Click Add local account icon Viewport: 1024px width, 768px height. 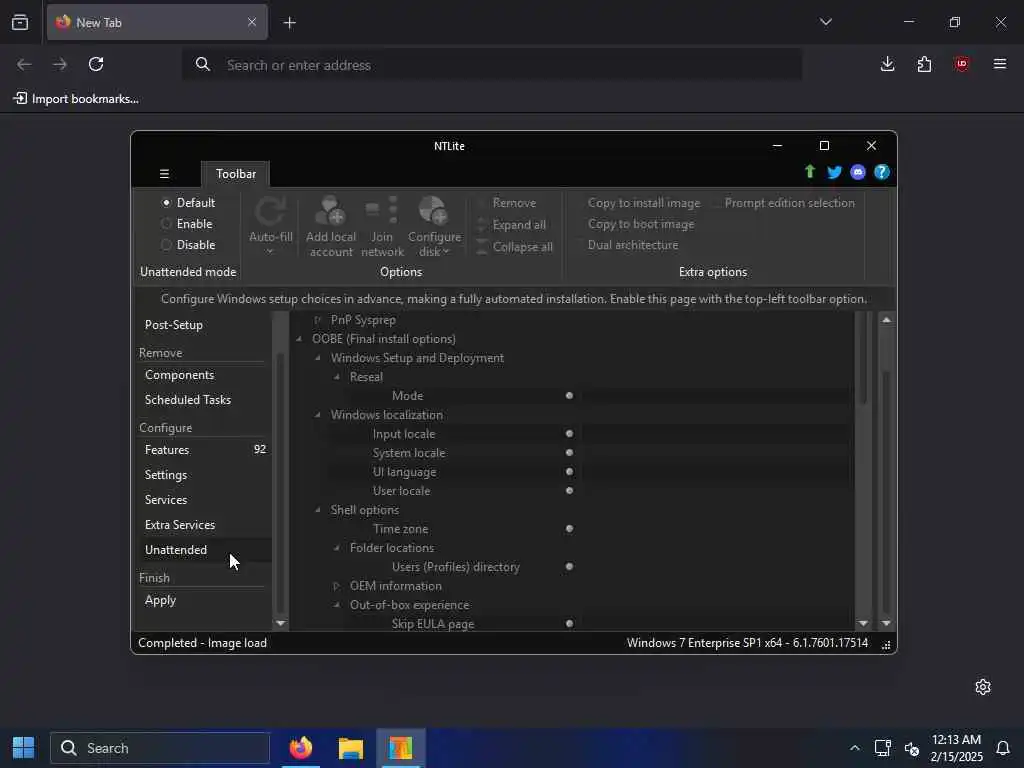[x=330, y=211]
